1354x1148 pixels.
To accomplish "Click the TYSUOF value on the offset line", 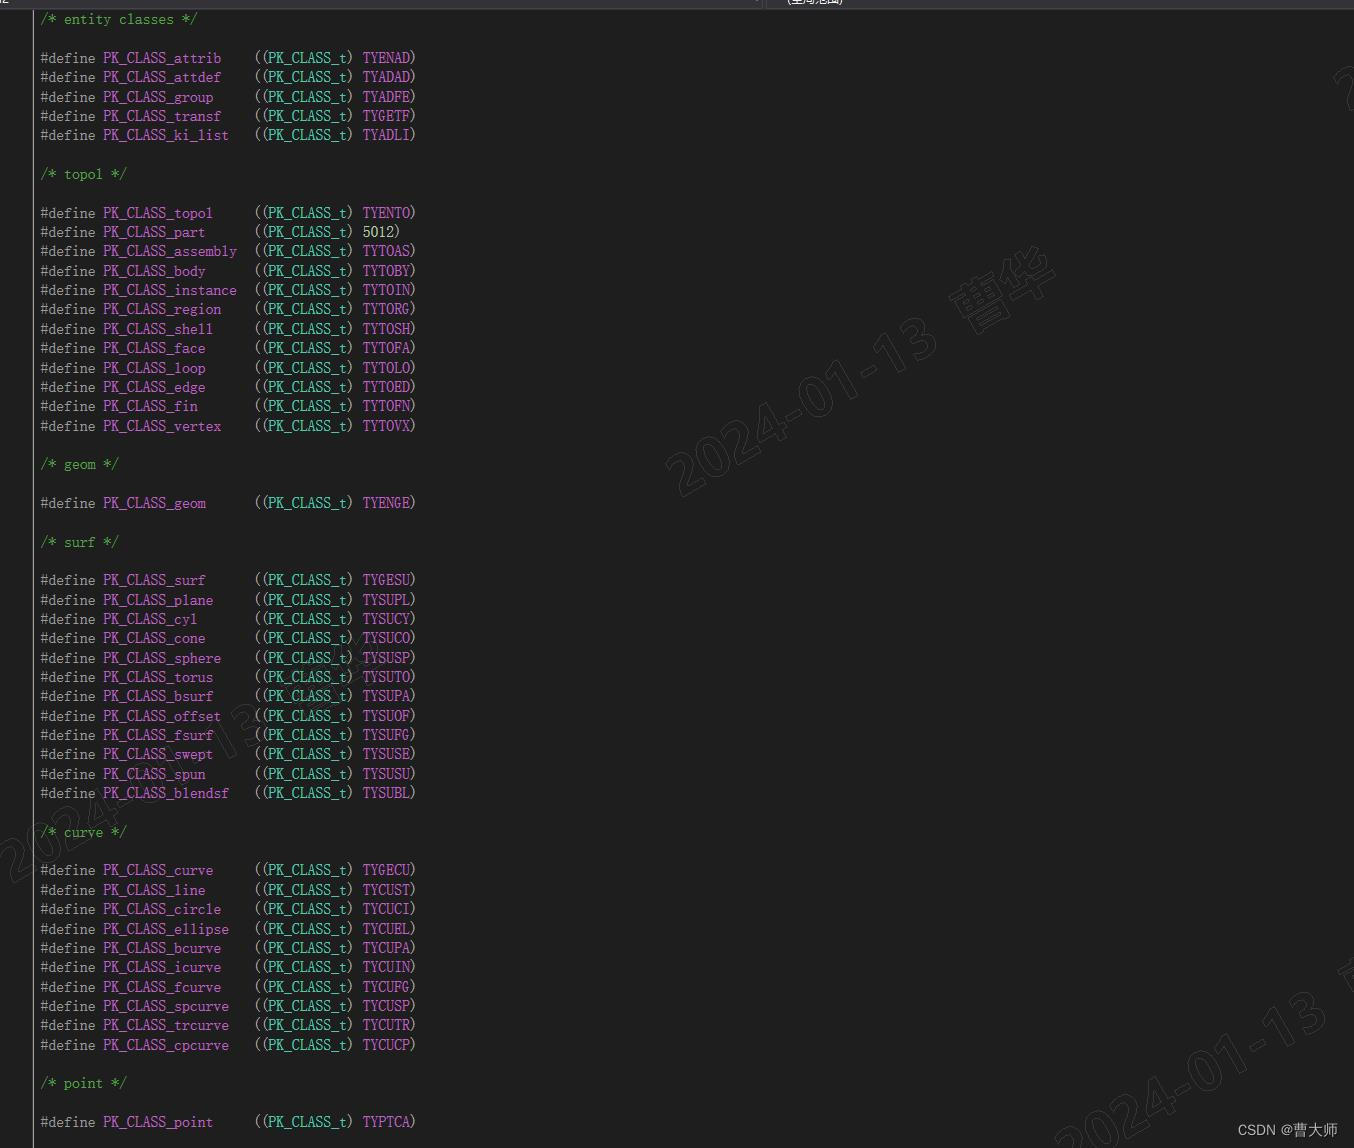I will tap(386, 716).
